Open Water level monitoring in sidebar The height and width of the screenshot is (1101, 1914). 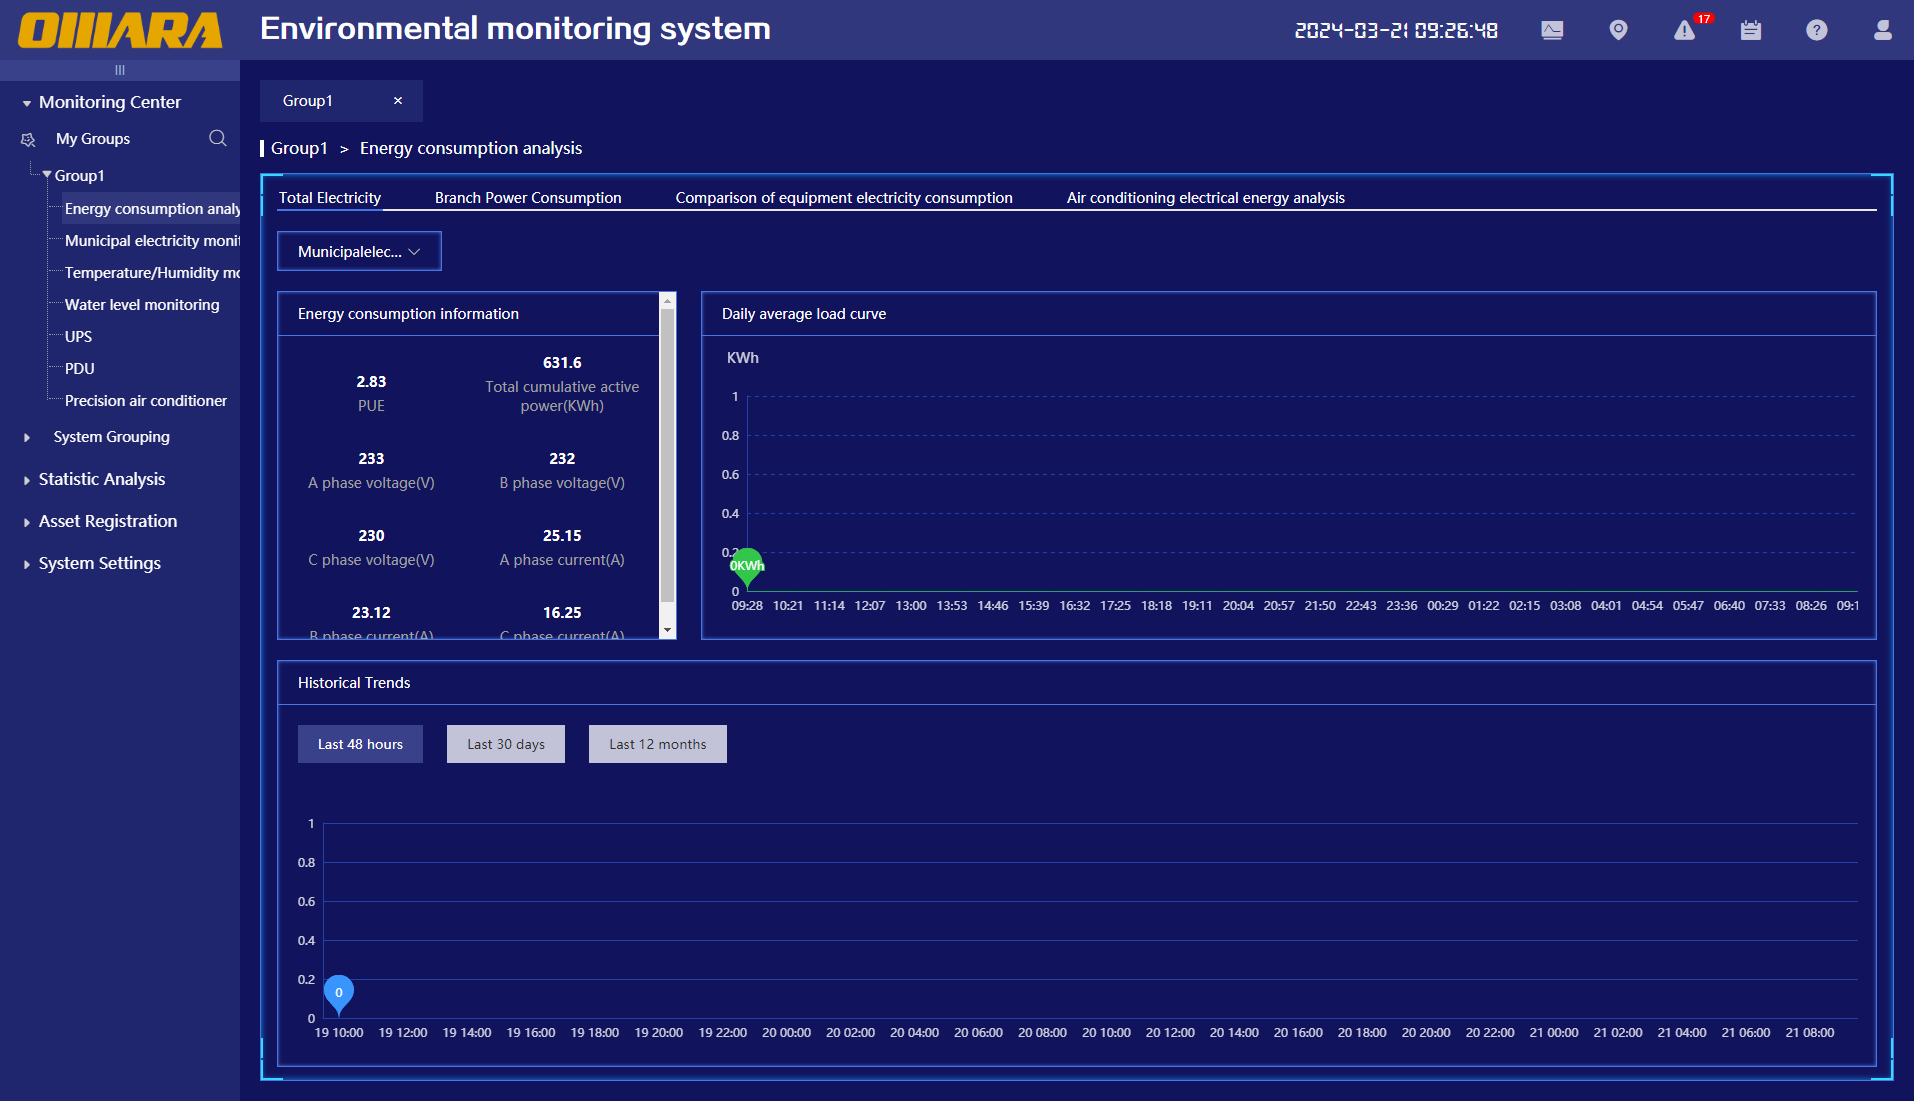141,305
